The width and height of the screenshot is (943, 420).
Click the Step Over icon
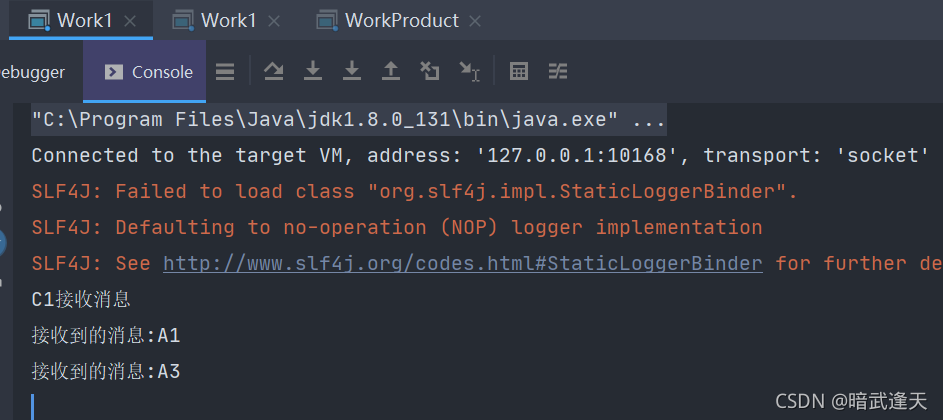[x=274, y=72]
